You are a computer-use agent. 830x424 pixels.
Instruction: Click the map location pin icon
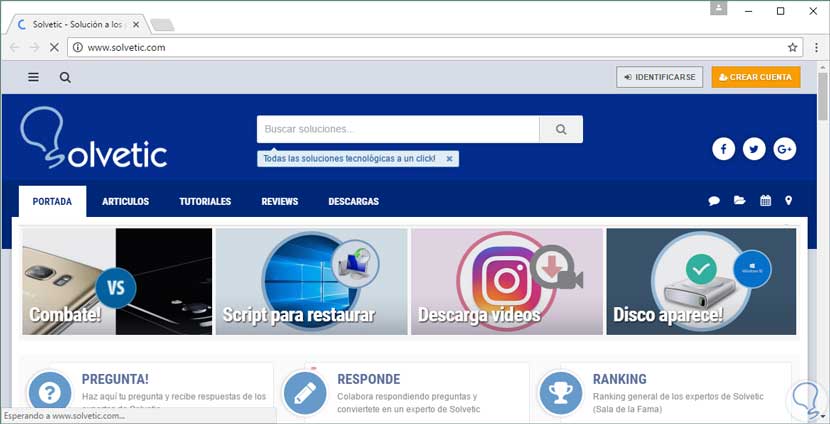[789, 200]
